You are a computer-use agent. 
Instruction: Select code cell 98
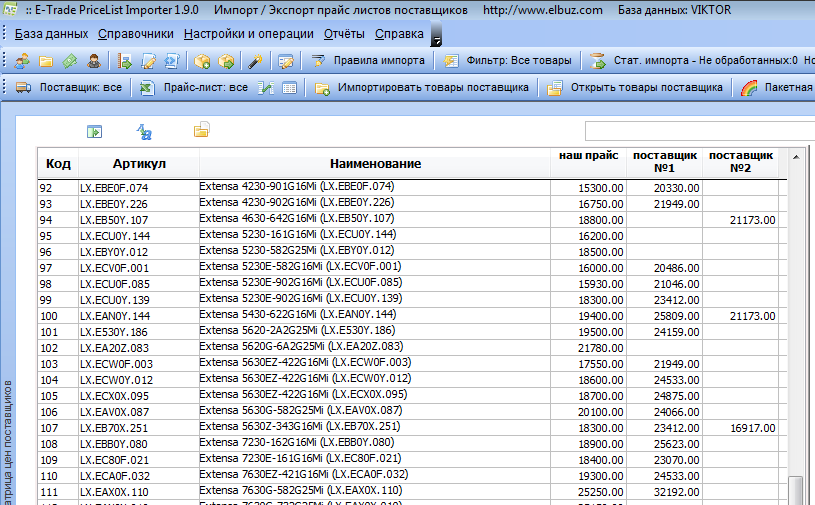click(x=58, y=284)
